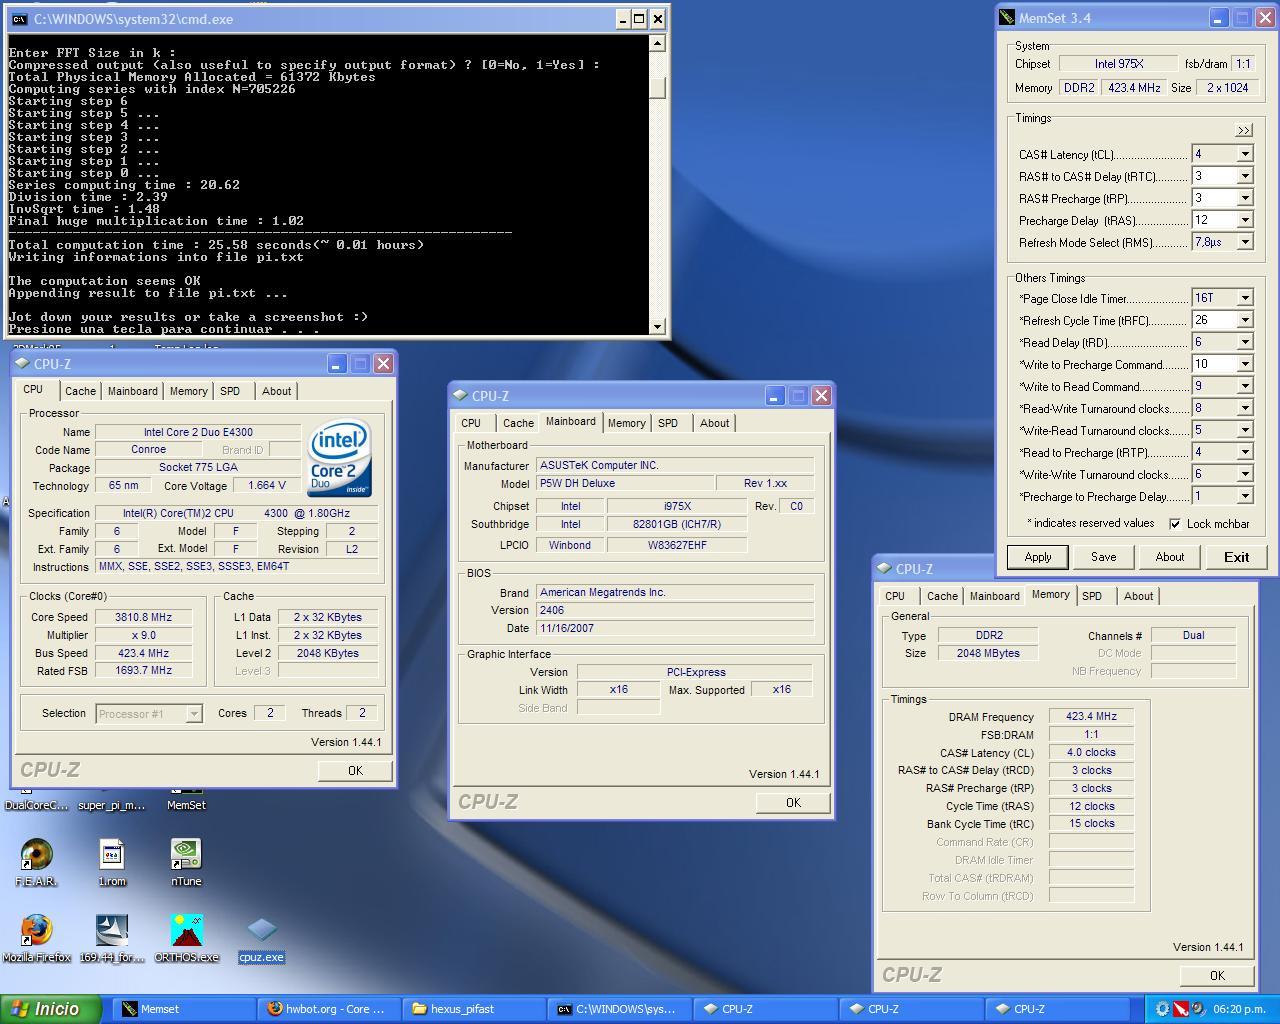Click the About button in MemSet
Image resolution: width=1280 pixels, height=1024 pixels.
coord(1170,557)
